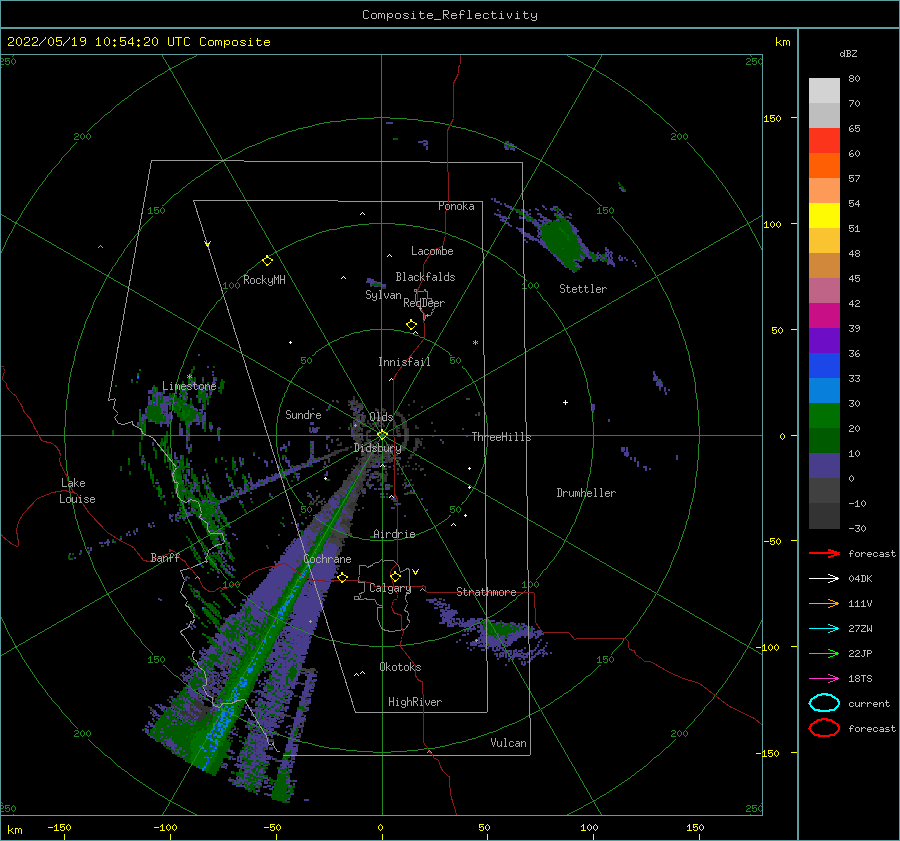Click the Banff label
This screenshot has height=841, width=900.
click(x=165, y=557)
